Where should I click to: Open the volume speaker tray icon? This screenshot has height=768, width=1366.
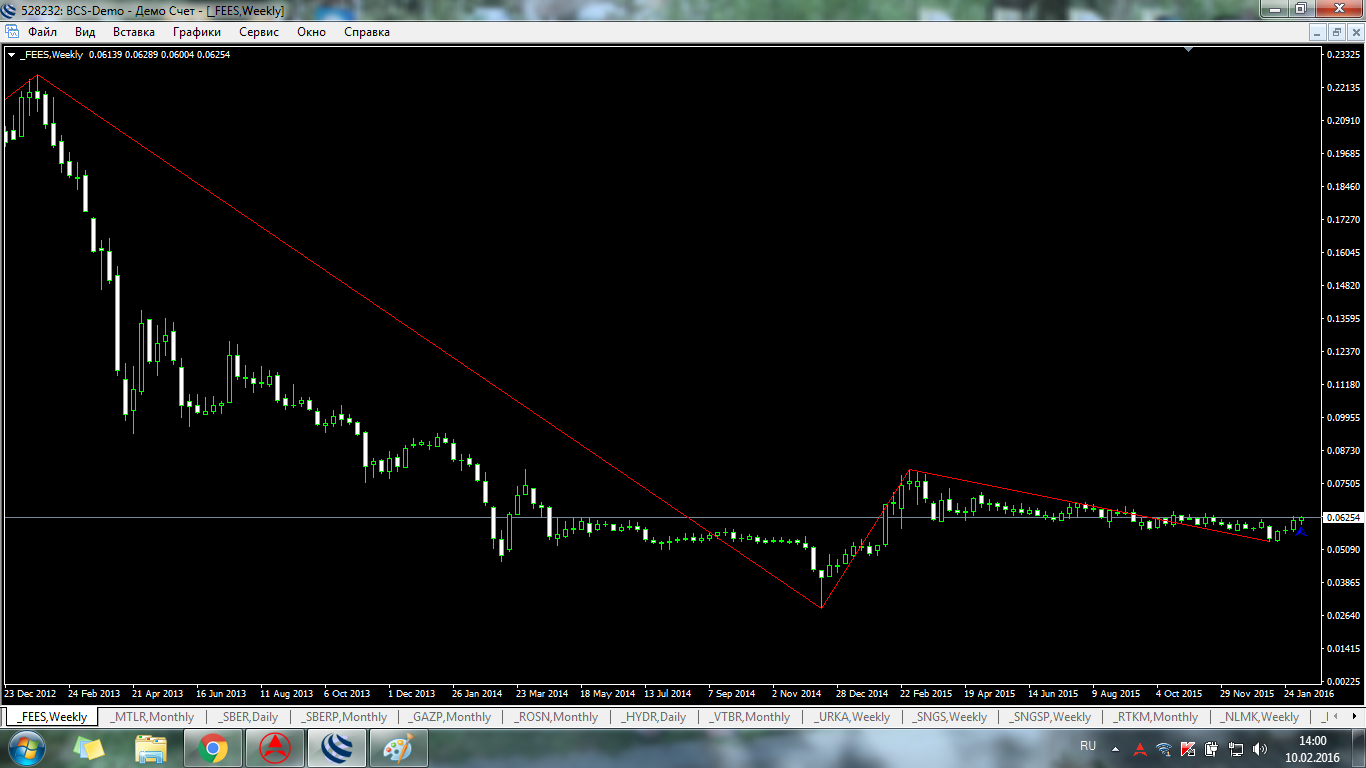tap(1258, 749)
